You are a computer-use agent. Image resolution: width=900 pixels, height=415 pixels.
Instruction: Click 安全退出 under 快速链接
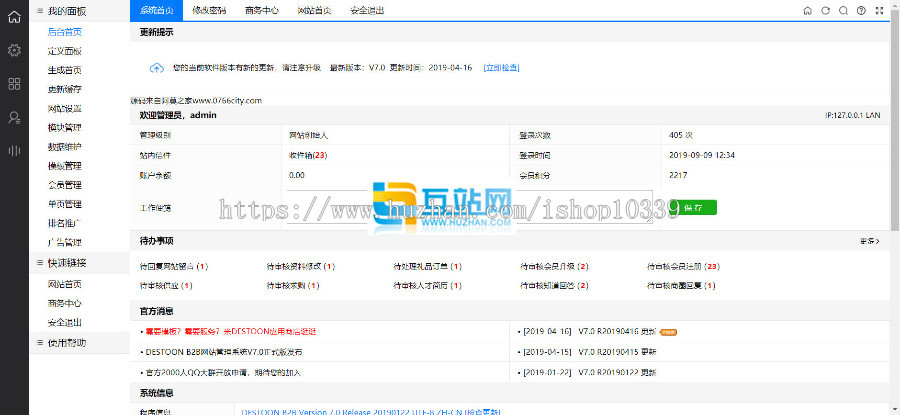coord(65,322)
